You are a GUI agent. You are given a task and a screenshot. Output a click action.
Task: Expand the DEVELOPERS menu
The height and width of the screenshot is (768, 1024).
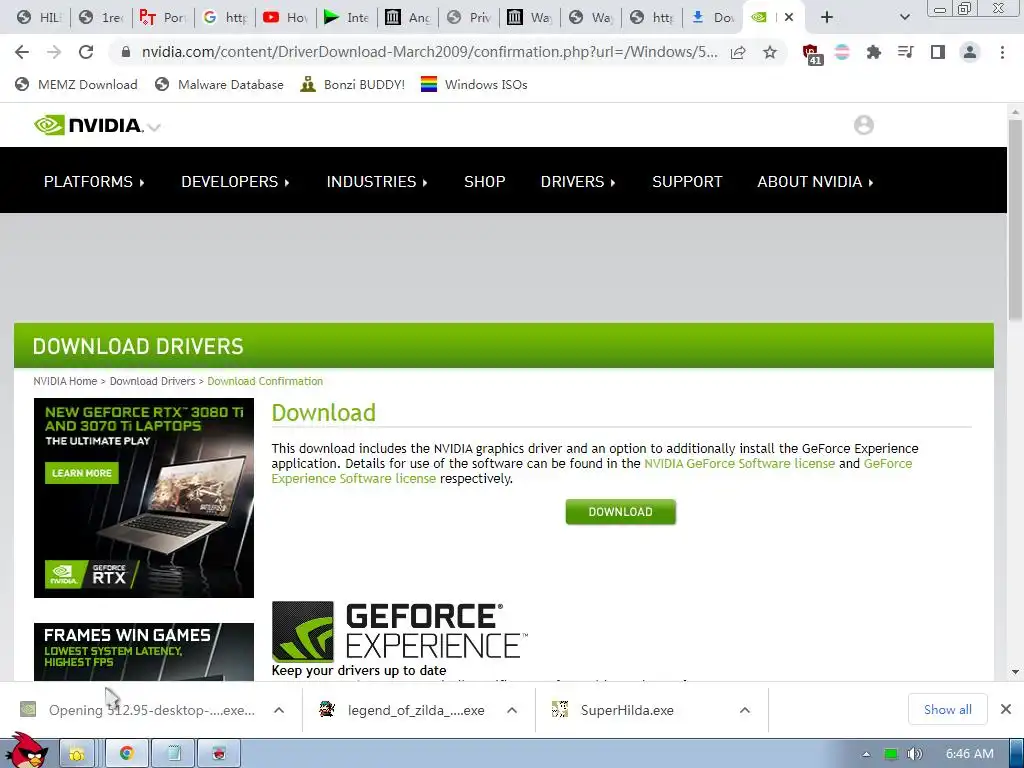(x=235, y=182)
